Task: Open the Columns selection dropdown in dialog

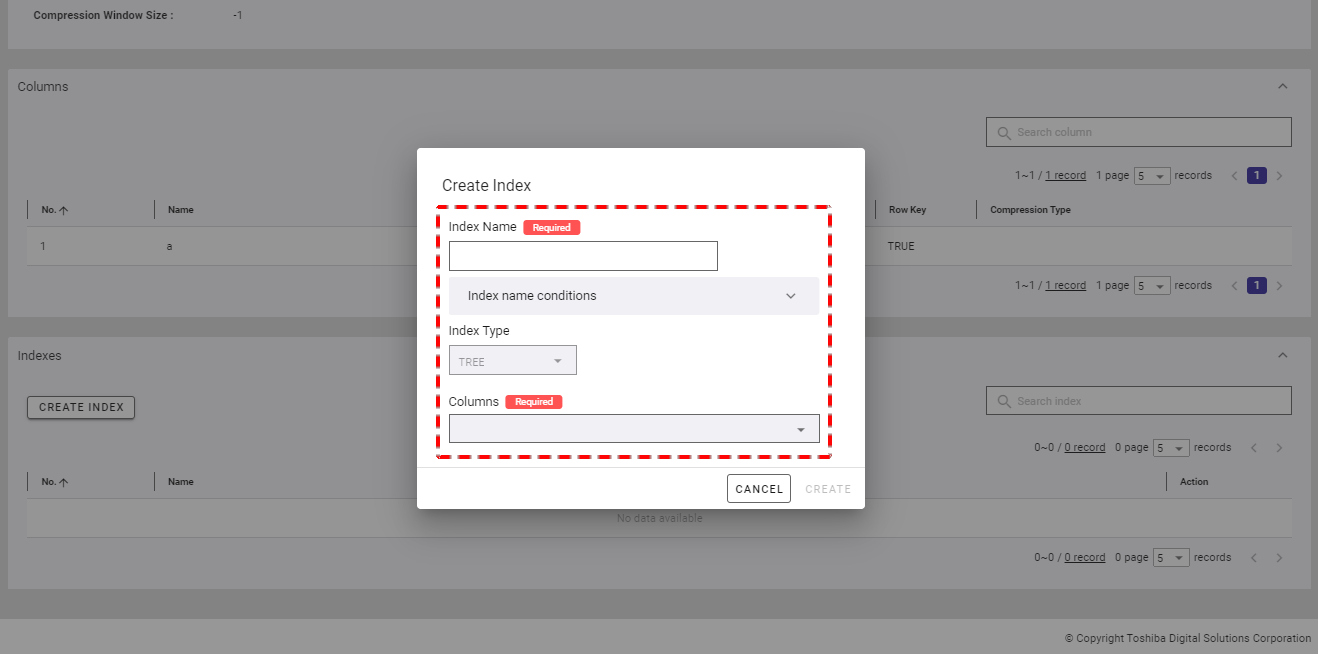Action: [x=634, y=429]
